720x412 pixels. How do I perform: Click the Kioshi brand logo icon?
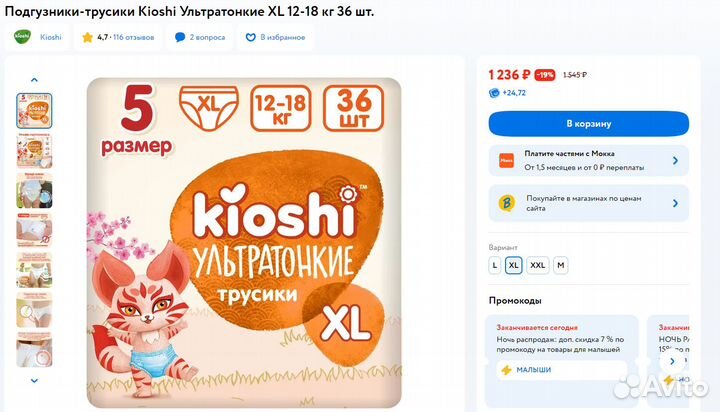click(x=22, y=37)
